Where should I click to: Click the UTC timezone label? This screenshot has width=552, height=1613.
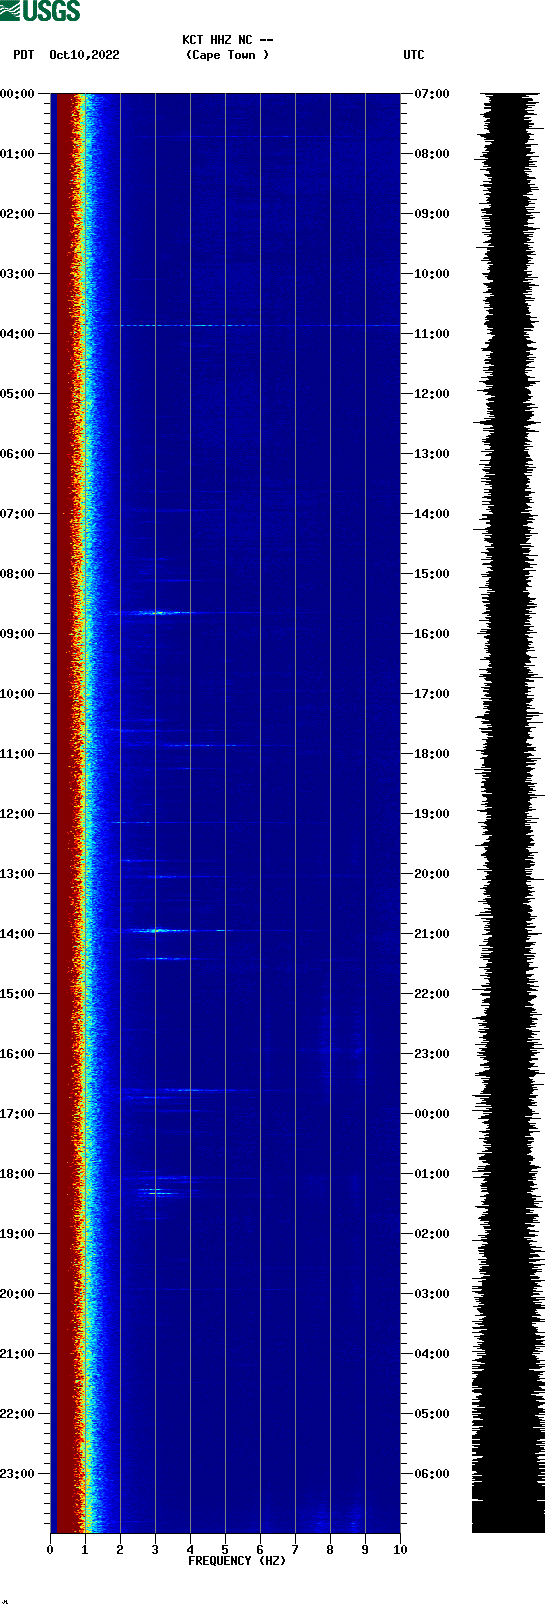point(414,55)
